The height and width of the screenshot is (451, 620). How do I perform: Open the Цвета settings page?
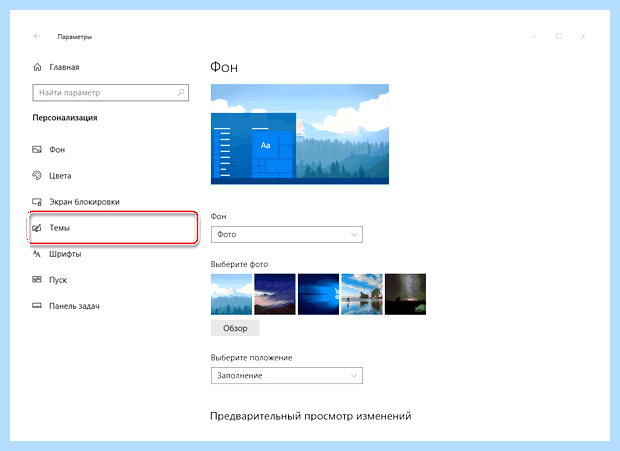(x=52, y=175)
